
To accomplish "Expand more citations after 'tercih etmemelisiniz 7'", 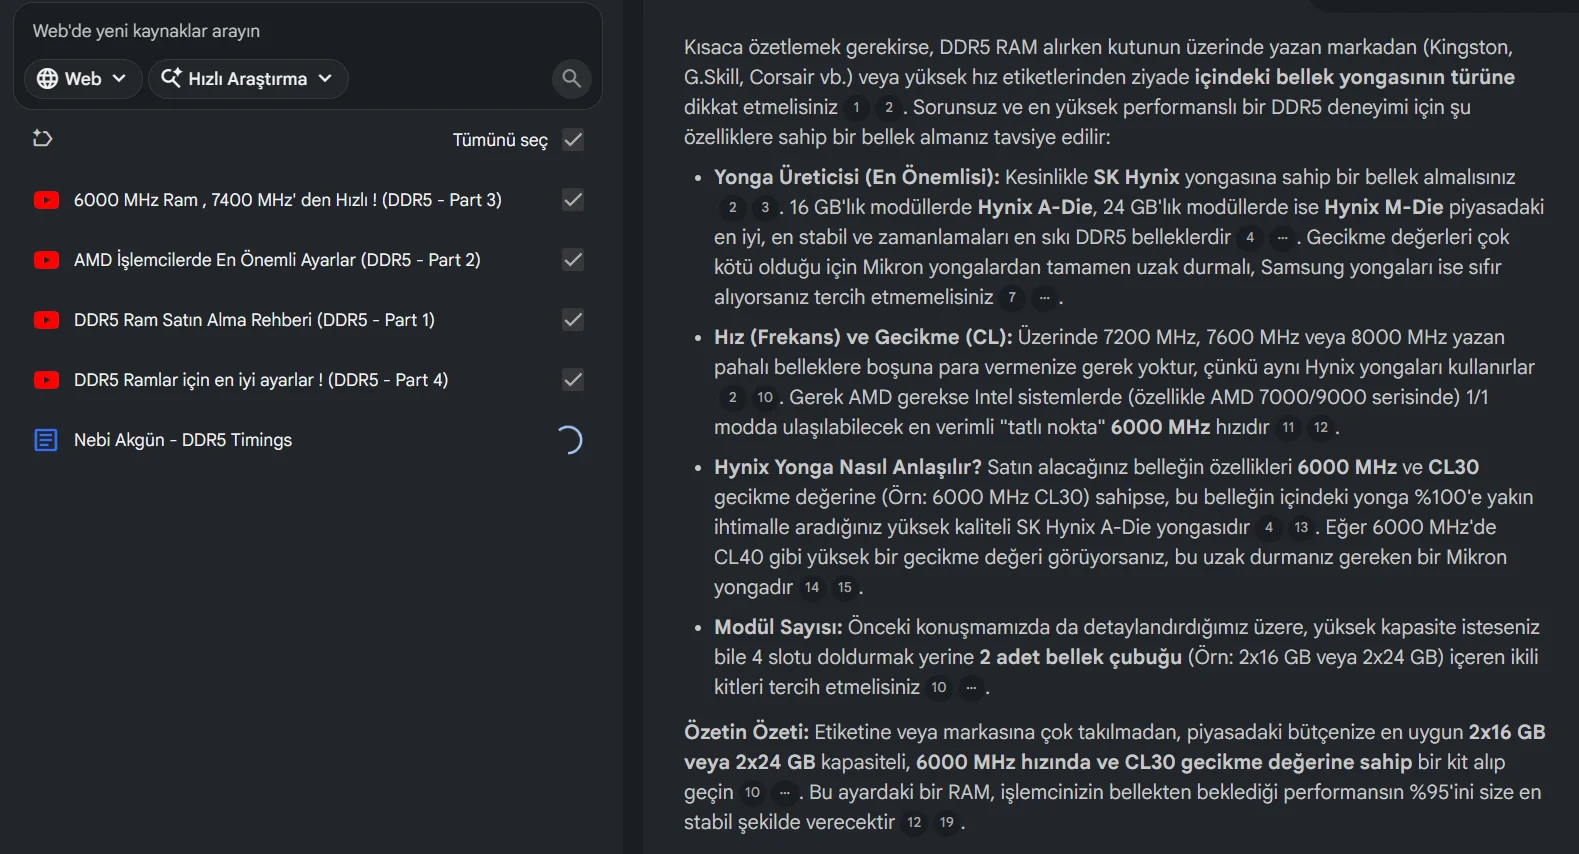I will pyautogui.click(x=1044, y=298).
